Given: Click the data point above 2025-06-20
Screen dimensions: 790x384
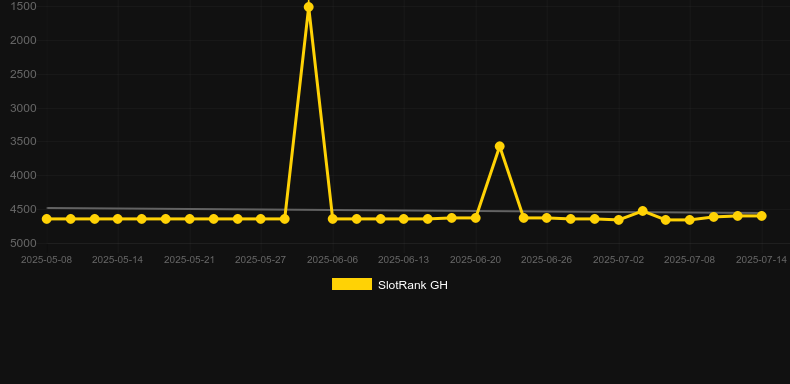Looking at the screenshot, I should pos(475,218).
